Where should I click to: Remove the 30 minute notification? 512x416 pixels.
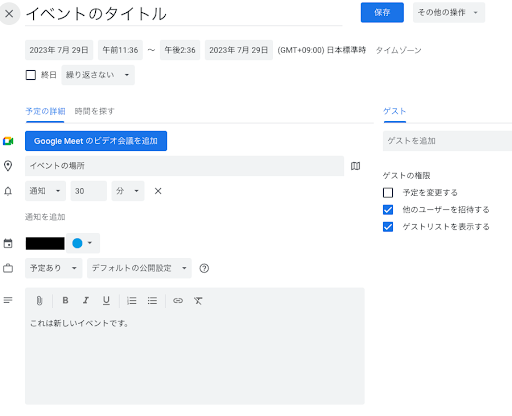coord(158,191)
